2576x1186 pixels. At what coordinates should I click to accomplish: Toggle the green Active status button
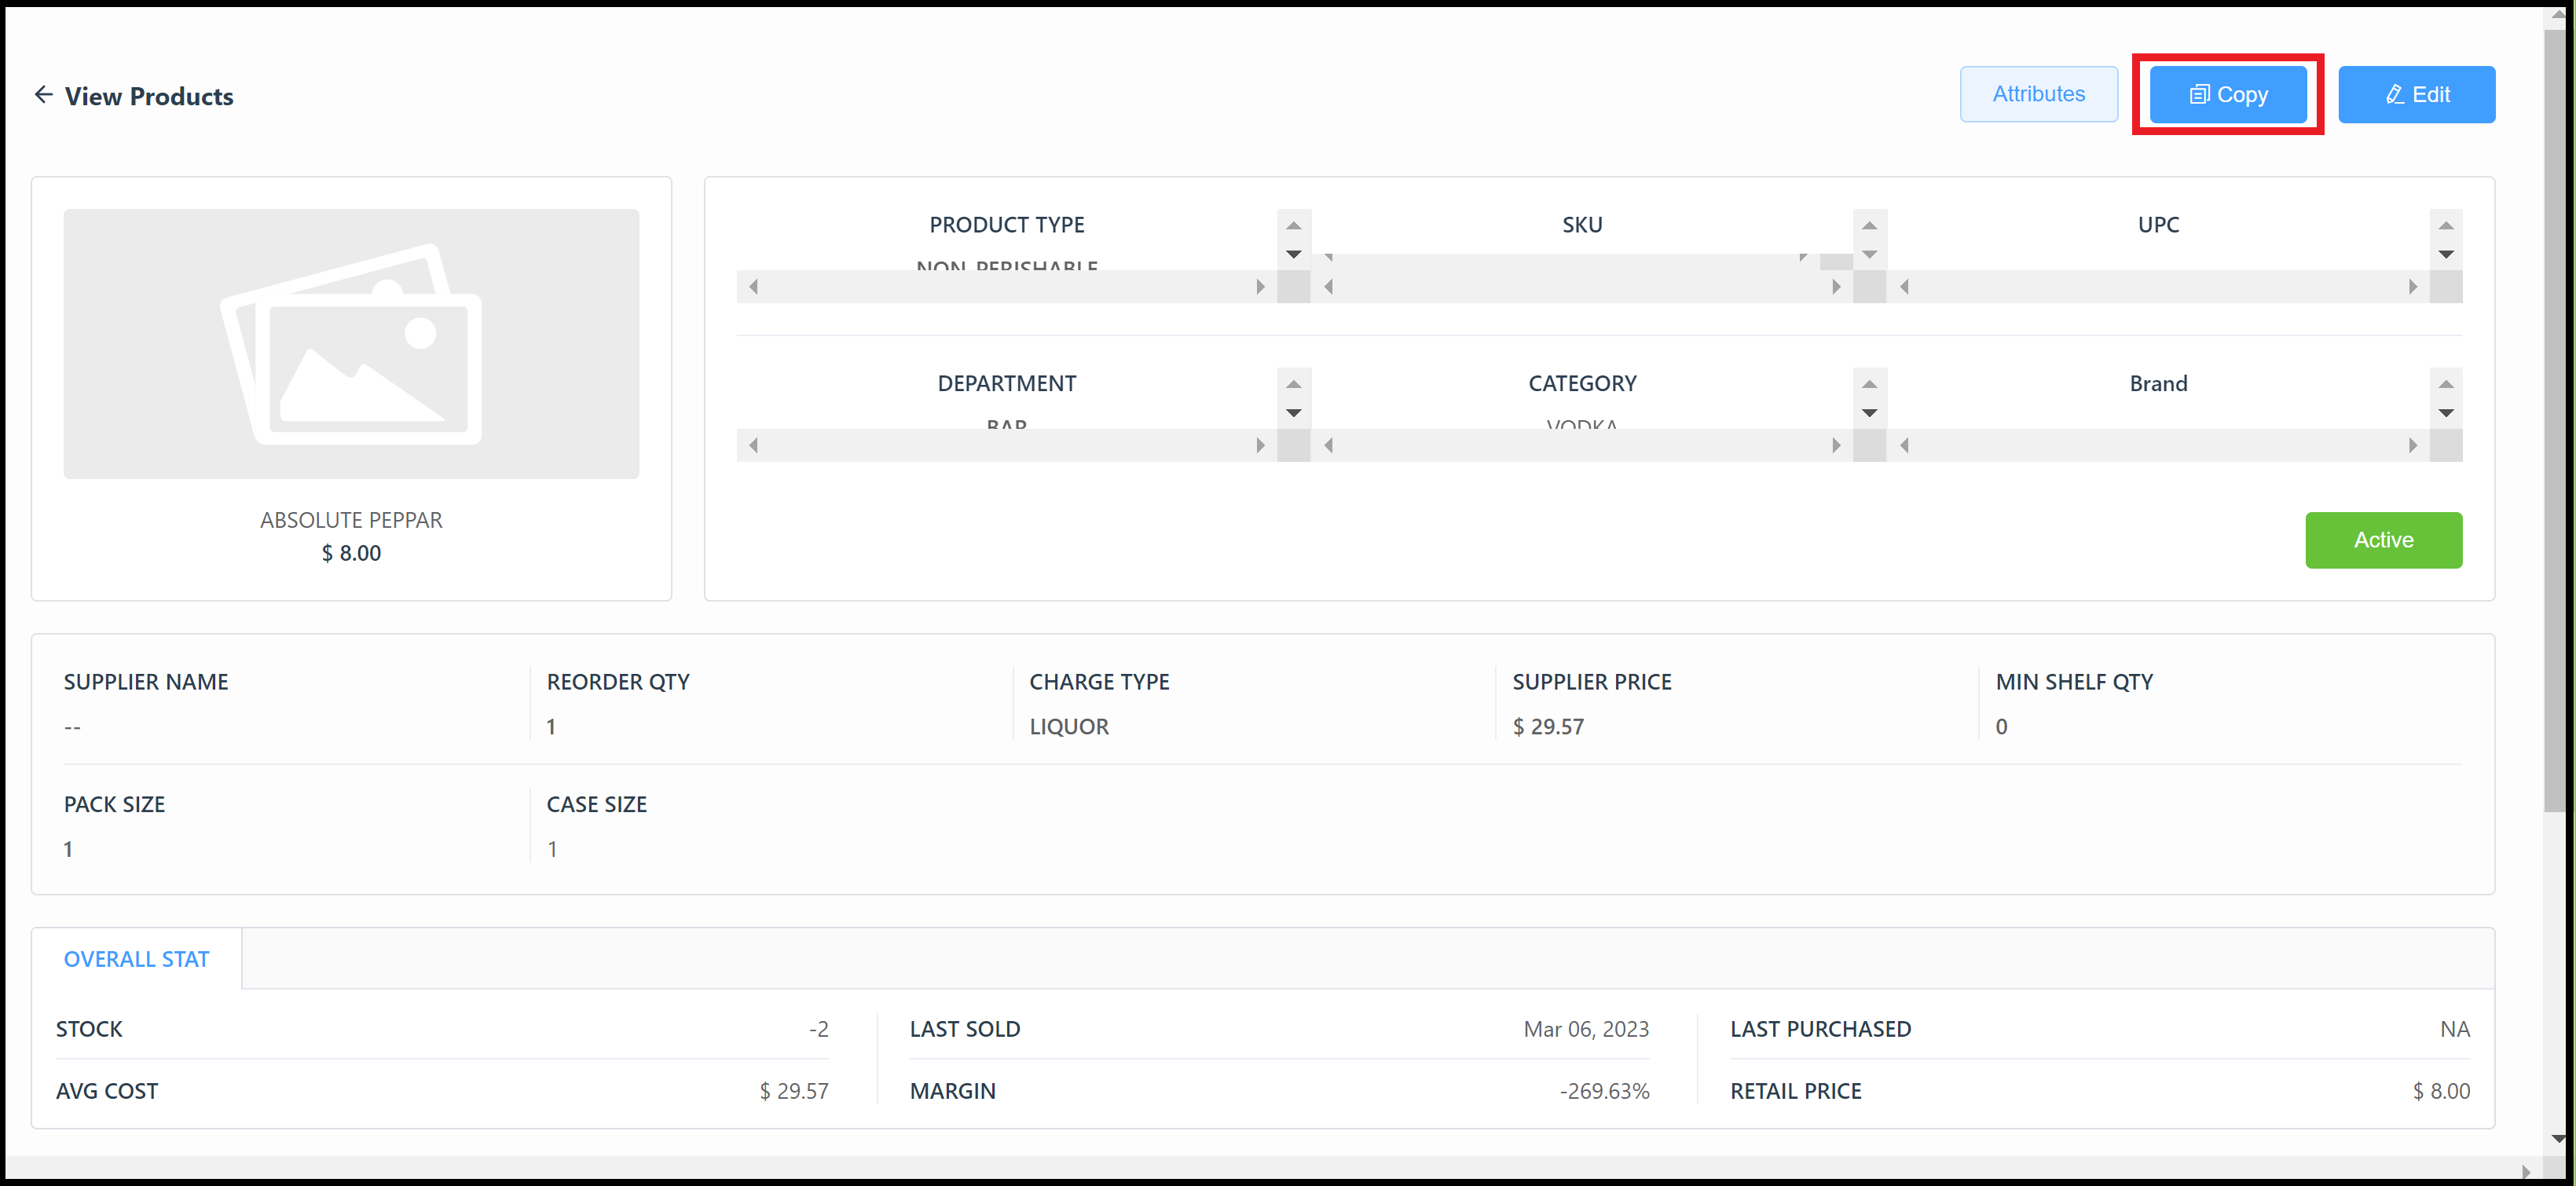[2383, 540]
